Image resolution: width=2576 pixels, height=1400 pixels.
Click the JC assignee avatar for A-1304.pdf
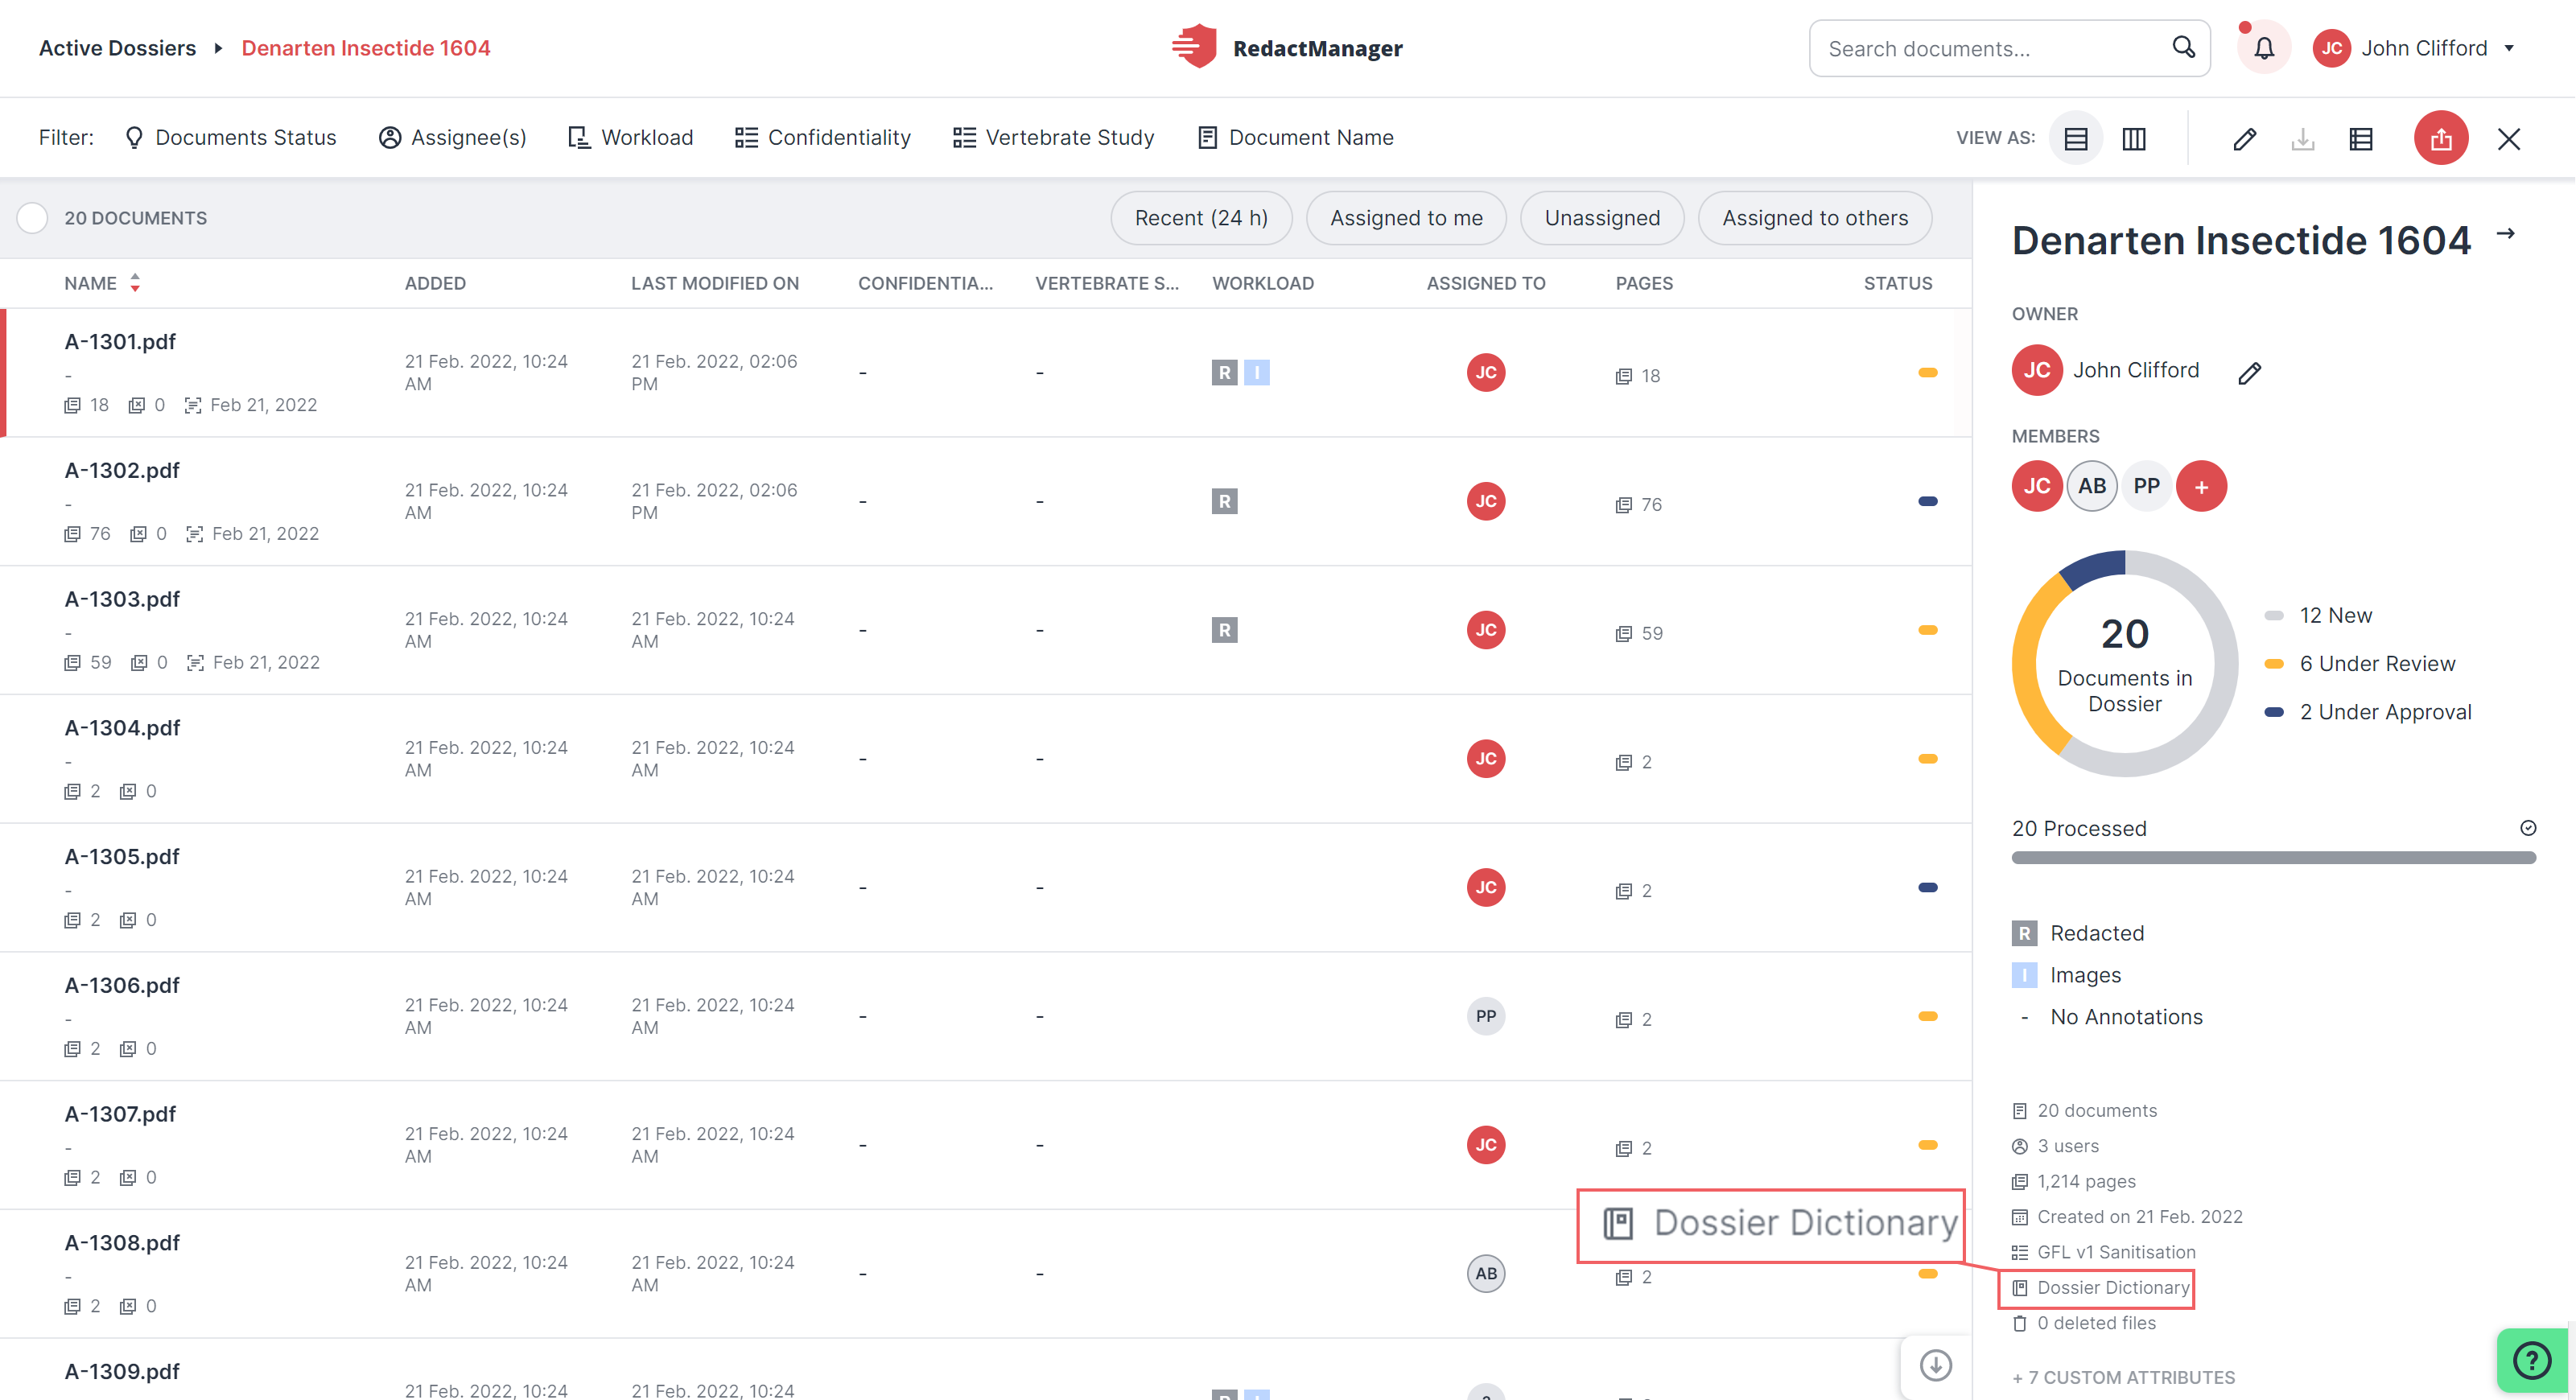tap(1485, 758)
